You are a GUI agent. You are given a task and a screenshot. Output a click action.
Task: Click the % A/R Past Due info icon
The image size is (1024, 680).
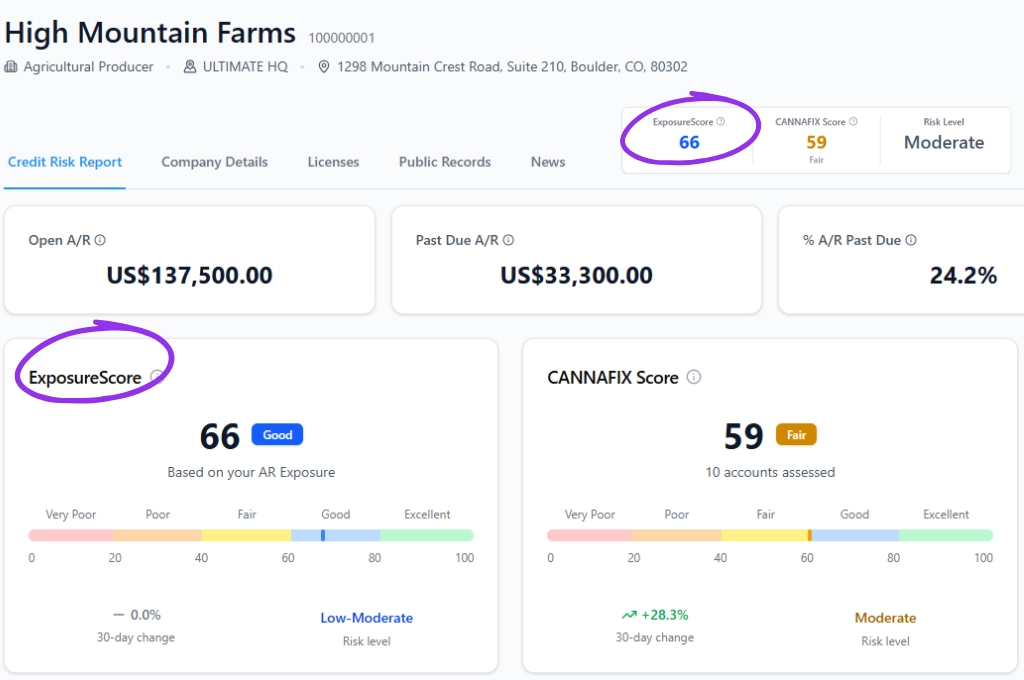911,240
